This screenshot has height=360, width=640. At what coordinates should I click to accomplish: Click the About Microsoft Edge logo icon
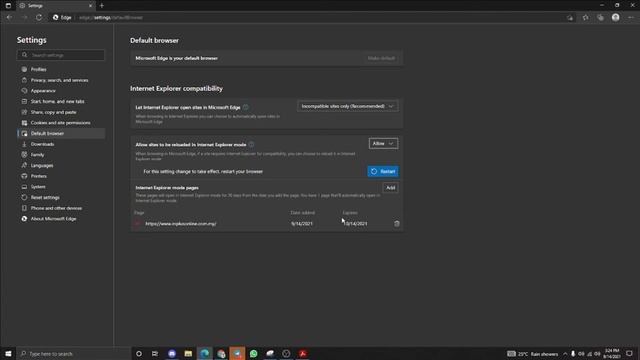click(x=24, y=219)
